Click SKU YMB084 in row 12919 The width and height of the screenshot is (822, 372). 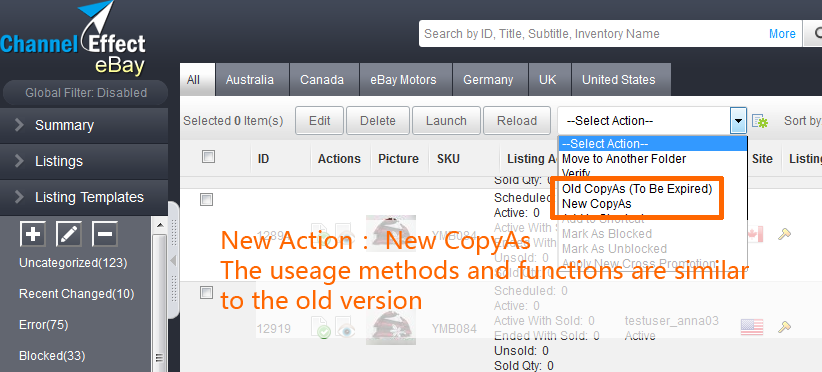tap(454, 329)
